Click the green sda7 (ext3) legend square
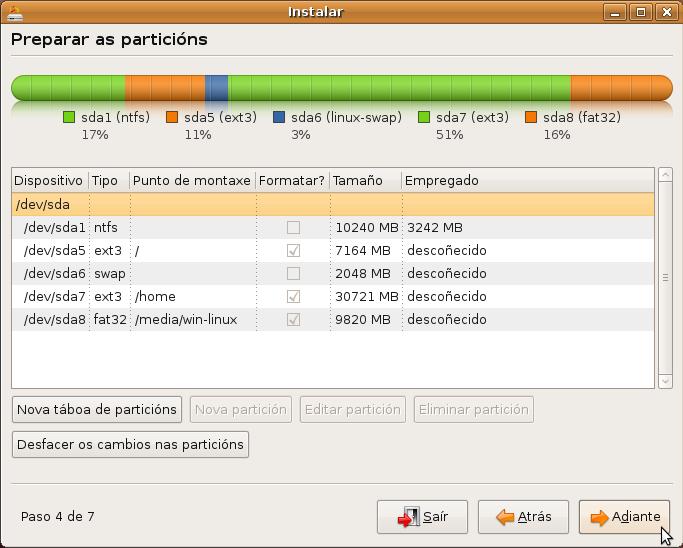The image size is (683, 548). [424, 117]
